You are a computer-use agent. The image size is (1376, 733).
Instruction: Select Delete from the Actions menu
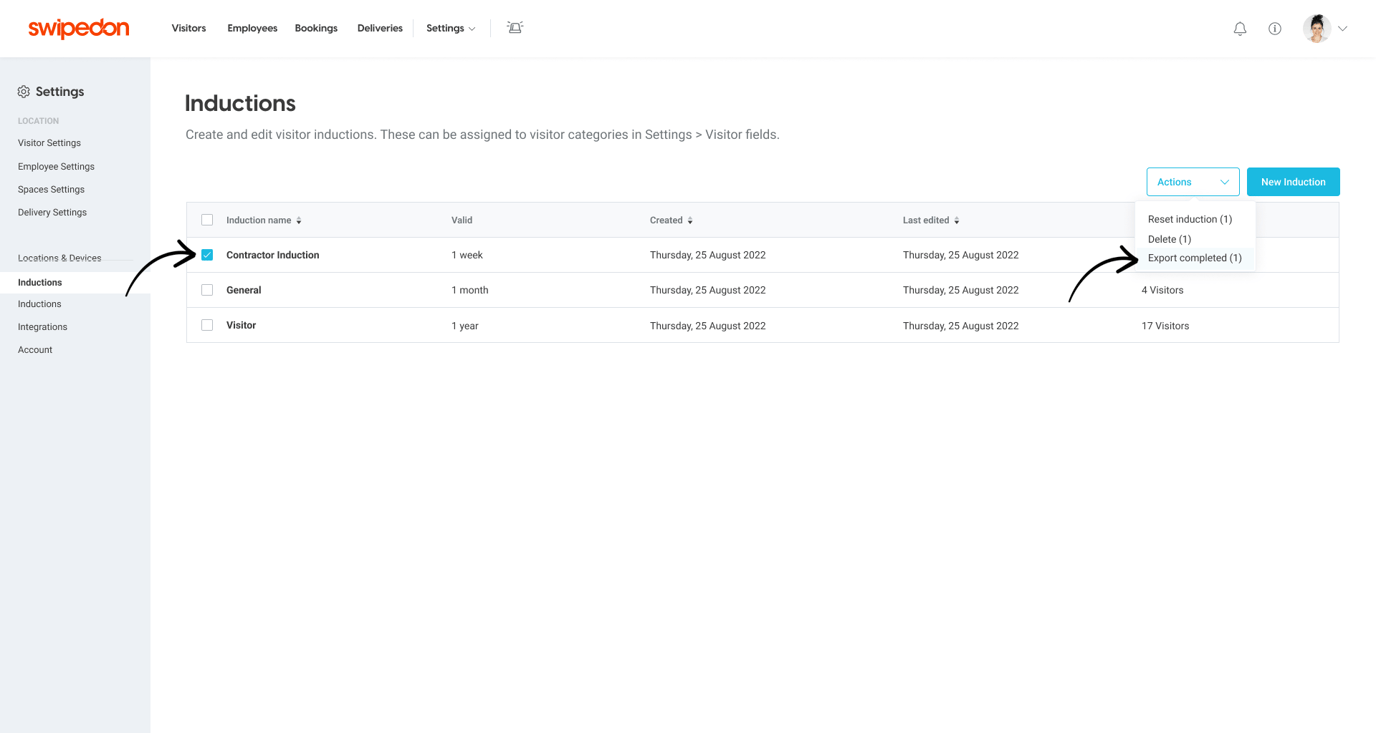(1168, 239)
